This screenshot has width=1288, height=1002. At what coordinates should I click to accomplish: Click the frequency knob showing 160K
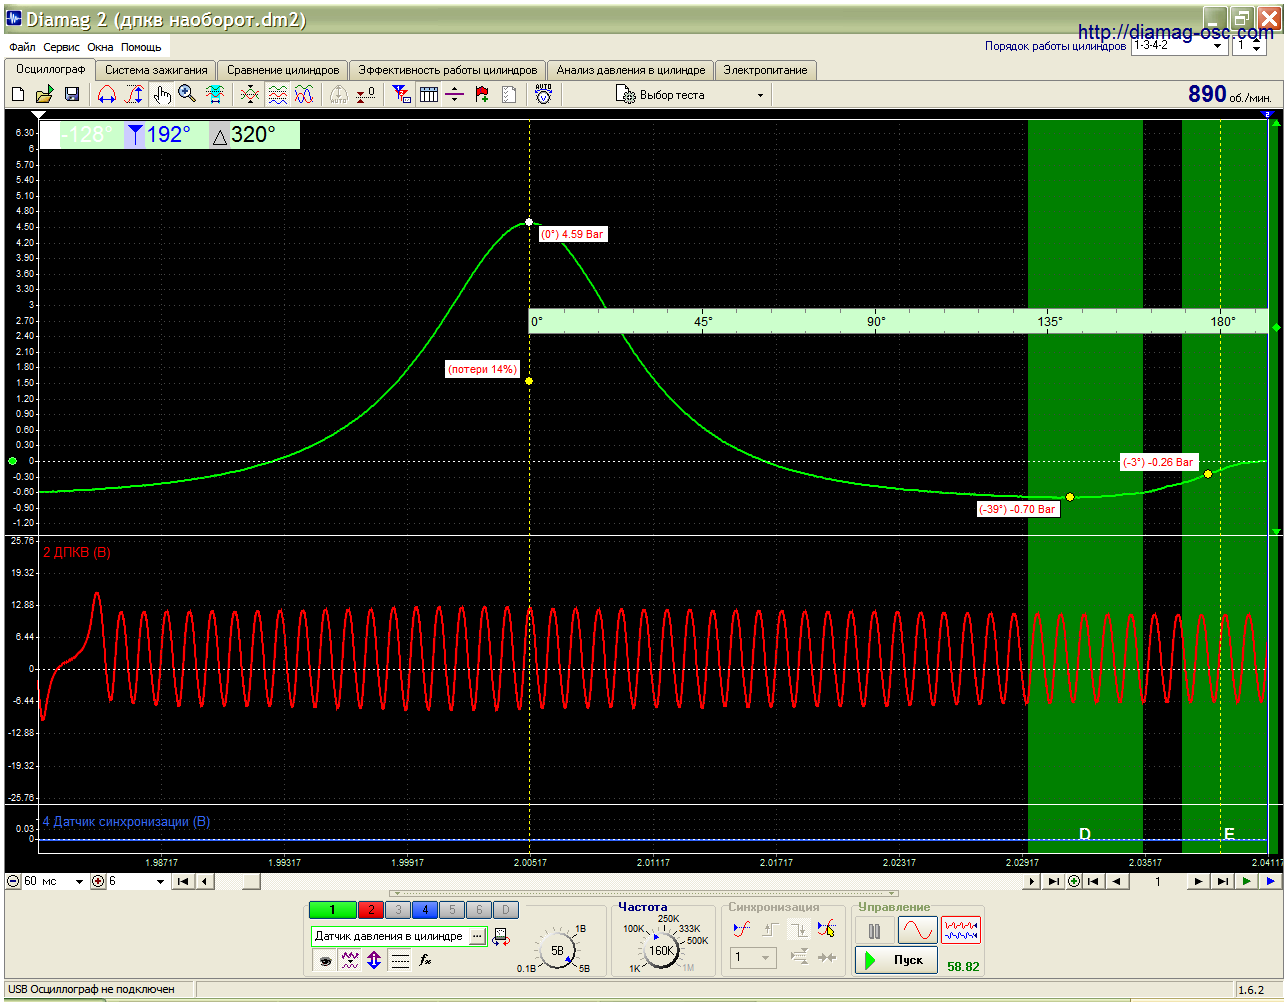661,951
